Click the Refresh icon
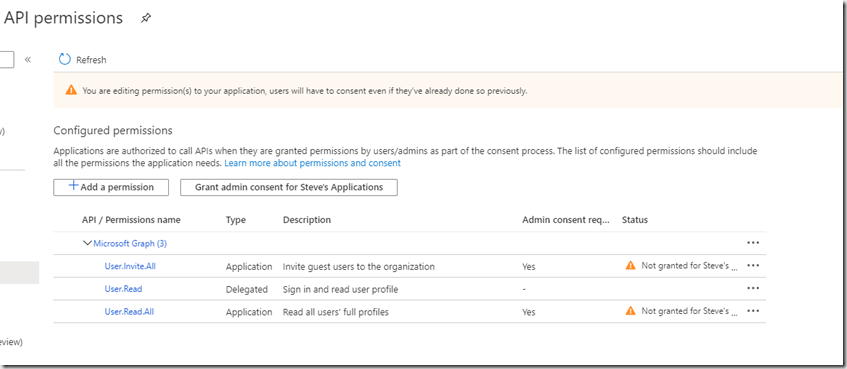This screenshot has height=369, width=847. point(65,59)
